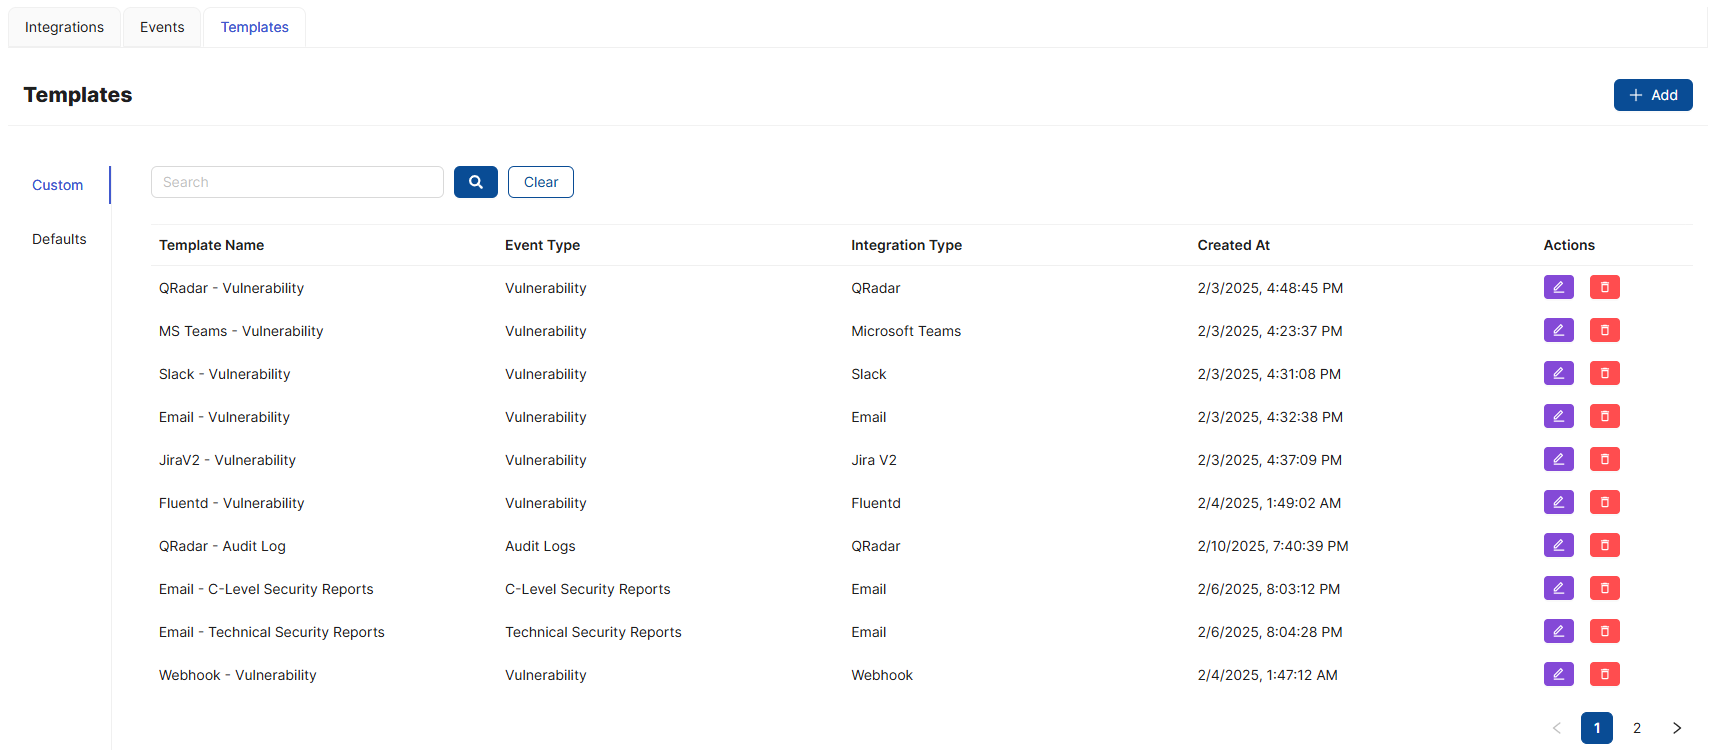Delete the QRadar - Vulnerability template
Viewport: 1716px width, 750px height.
click(1604, 288)
